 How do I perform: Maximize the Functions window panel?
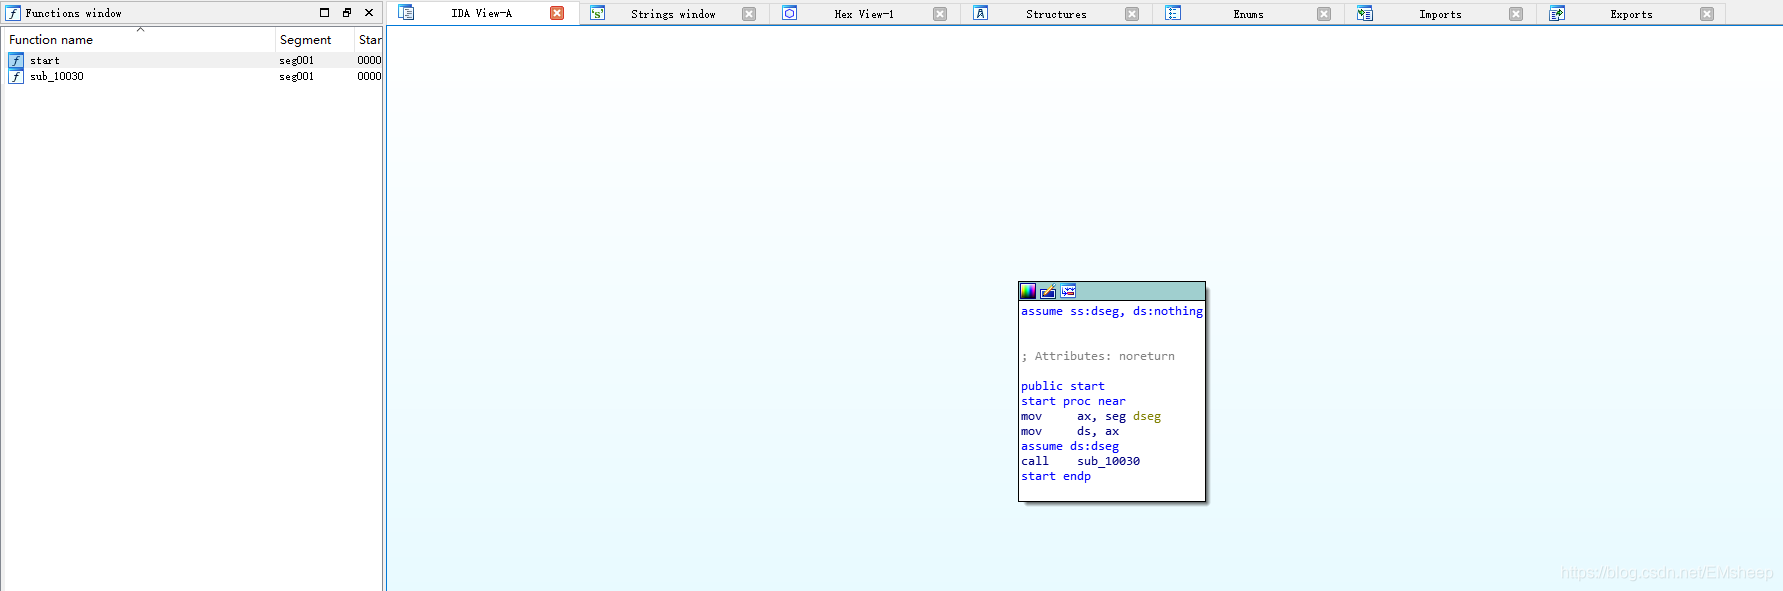tap(324, 13)
